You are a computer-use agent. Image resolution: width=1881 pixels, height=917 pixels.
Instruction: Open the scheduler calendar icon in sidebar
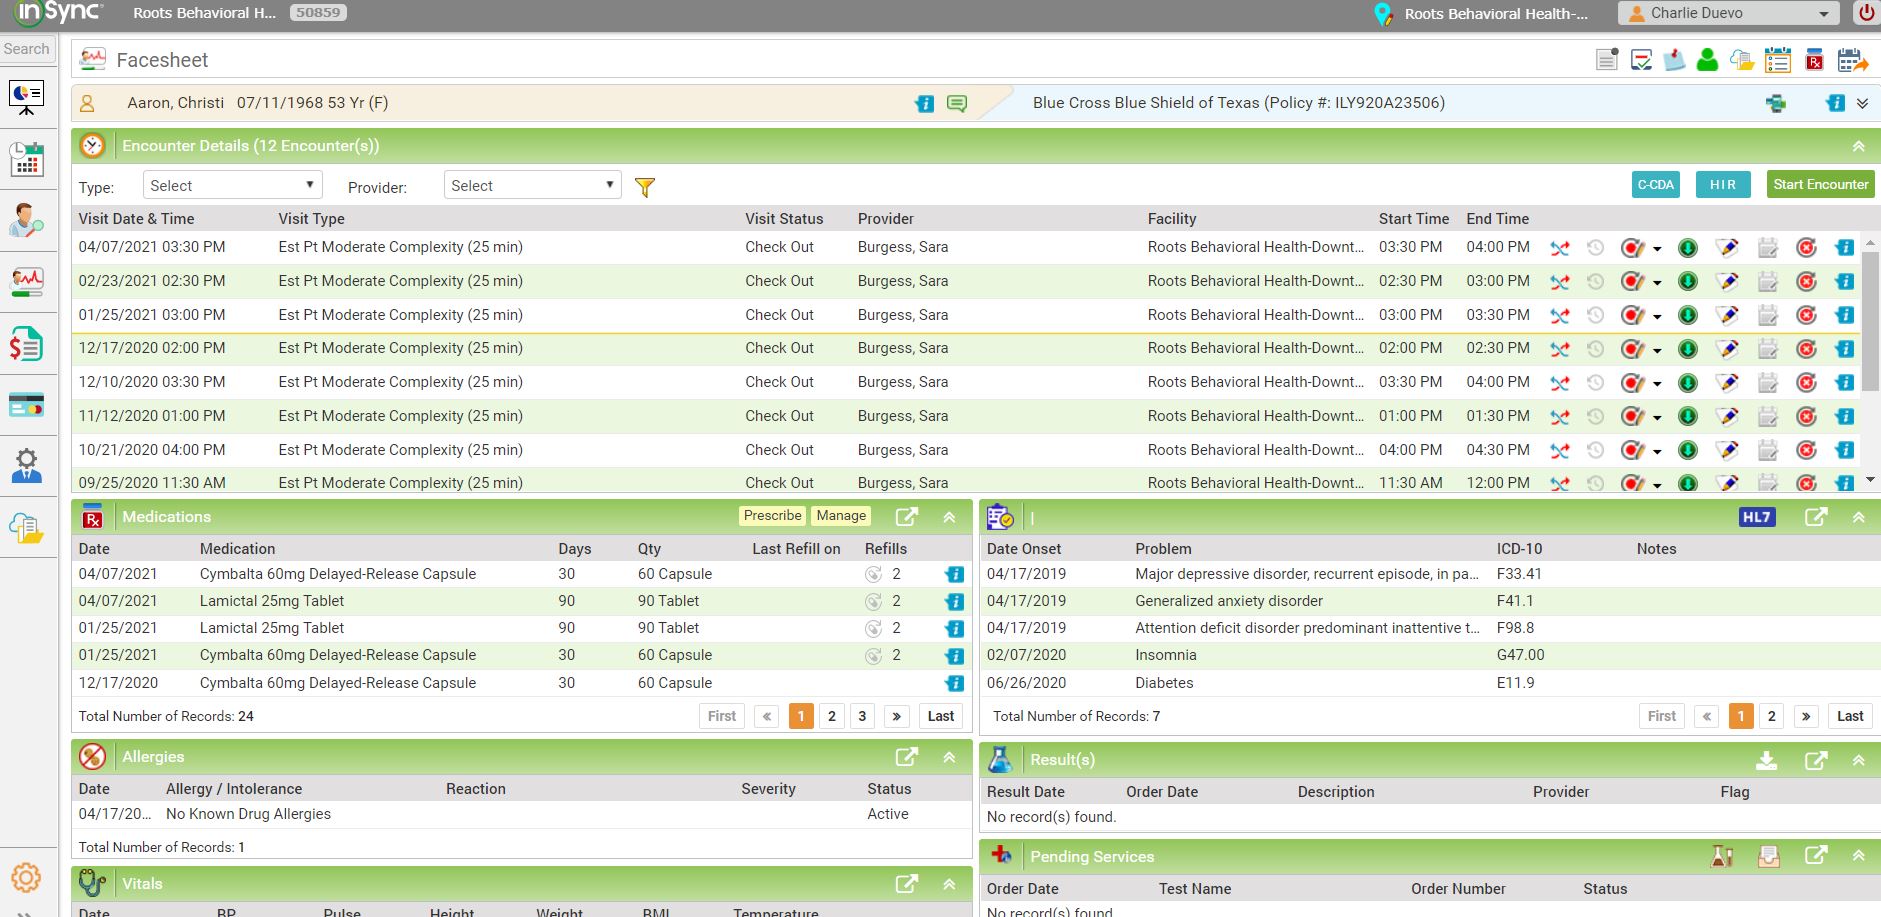(x=26, y=158)
